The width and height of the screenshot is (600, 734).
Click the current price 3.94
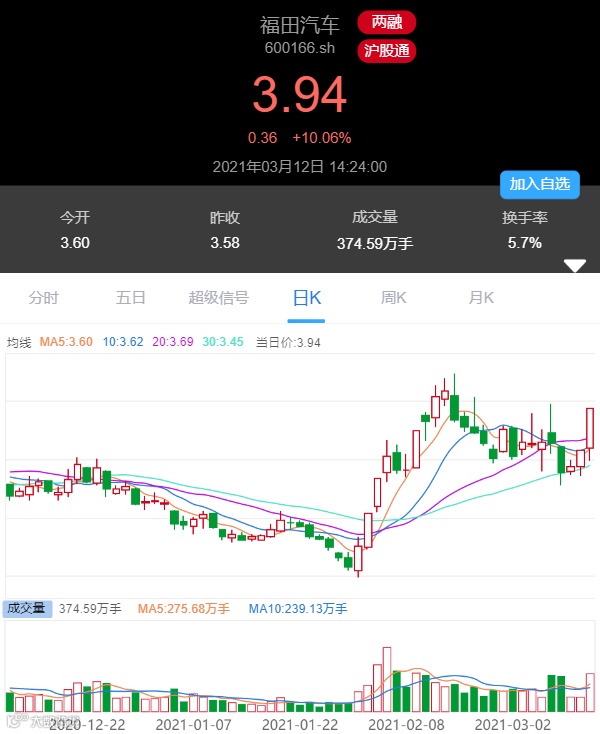(x=300, y=95)
